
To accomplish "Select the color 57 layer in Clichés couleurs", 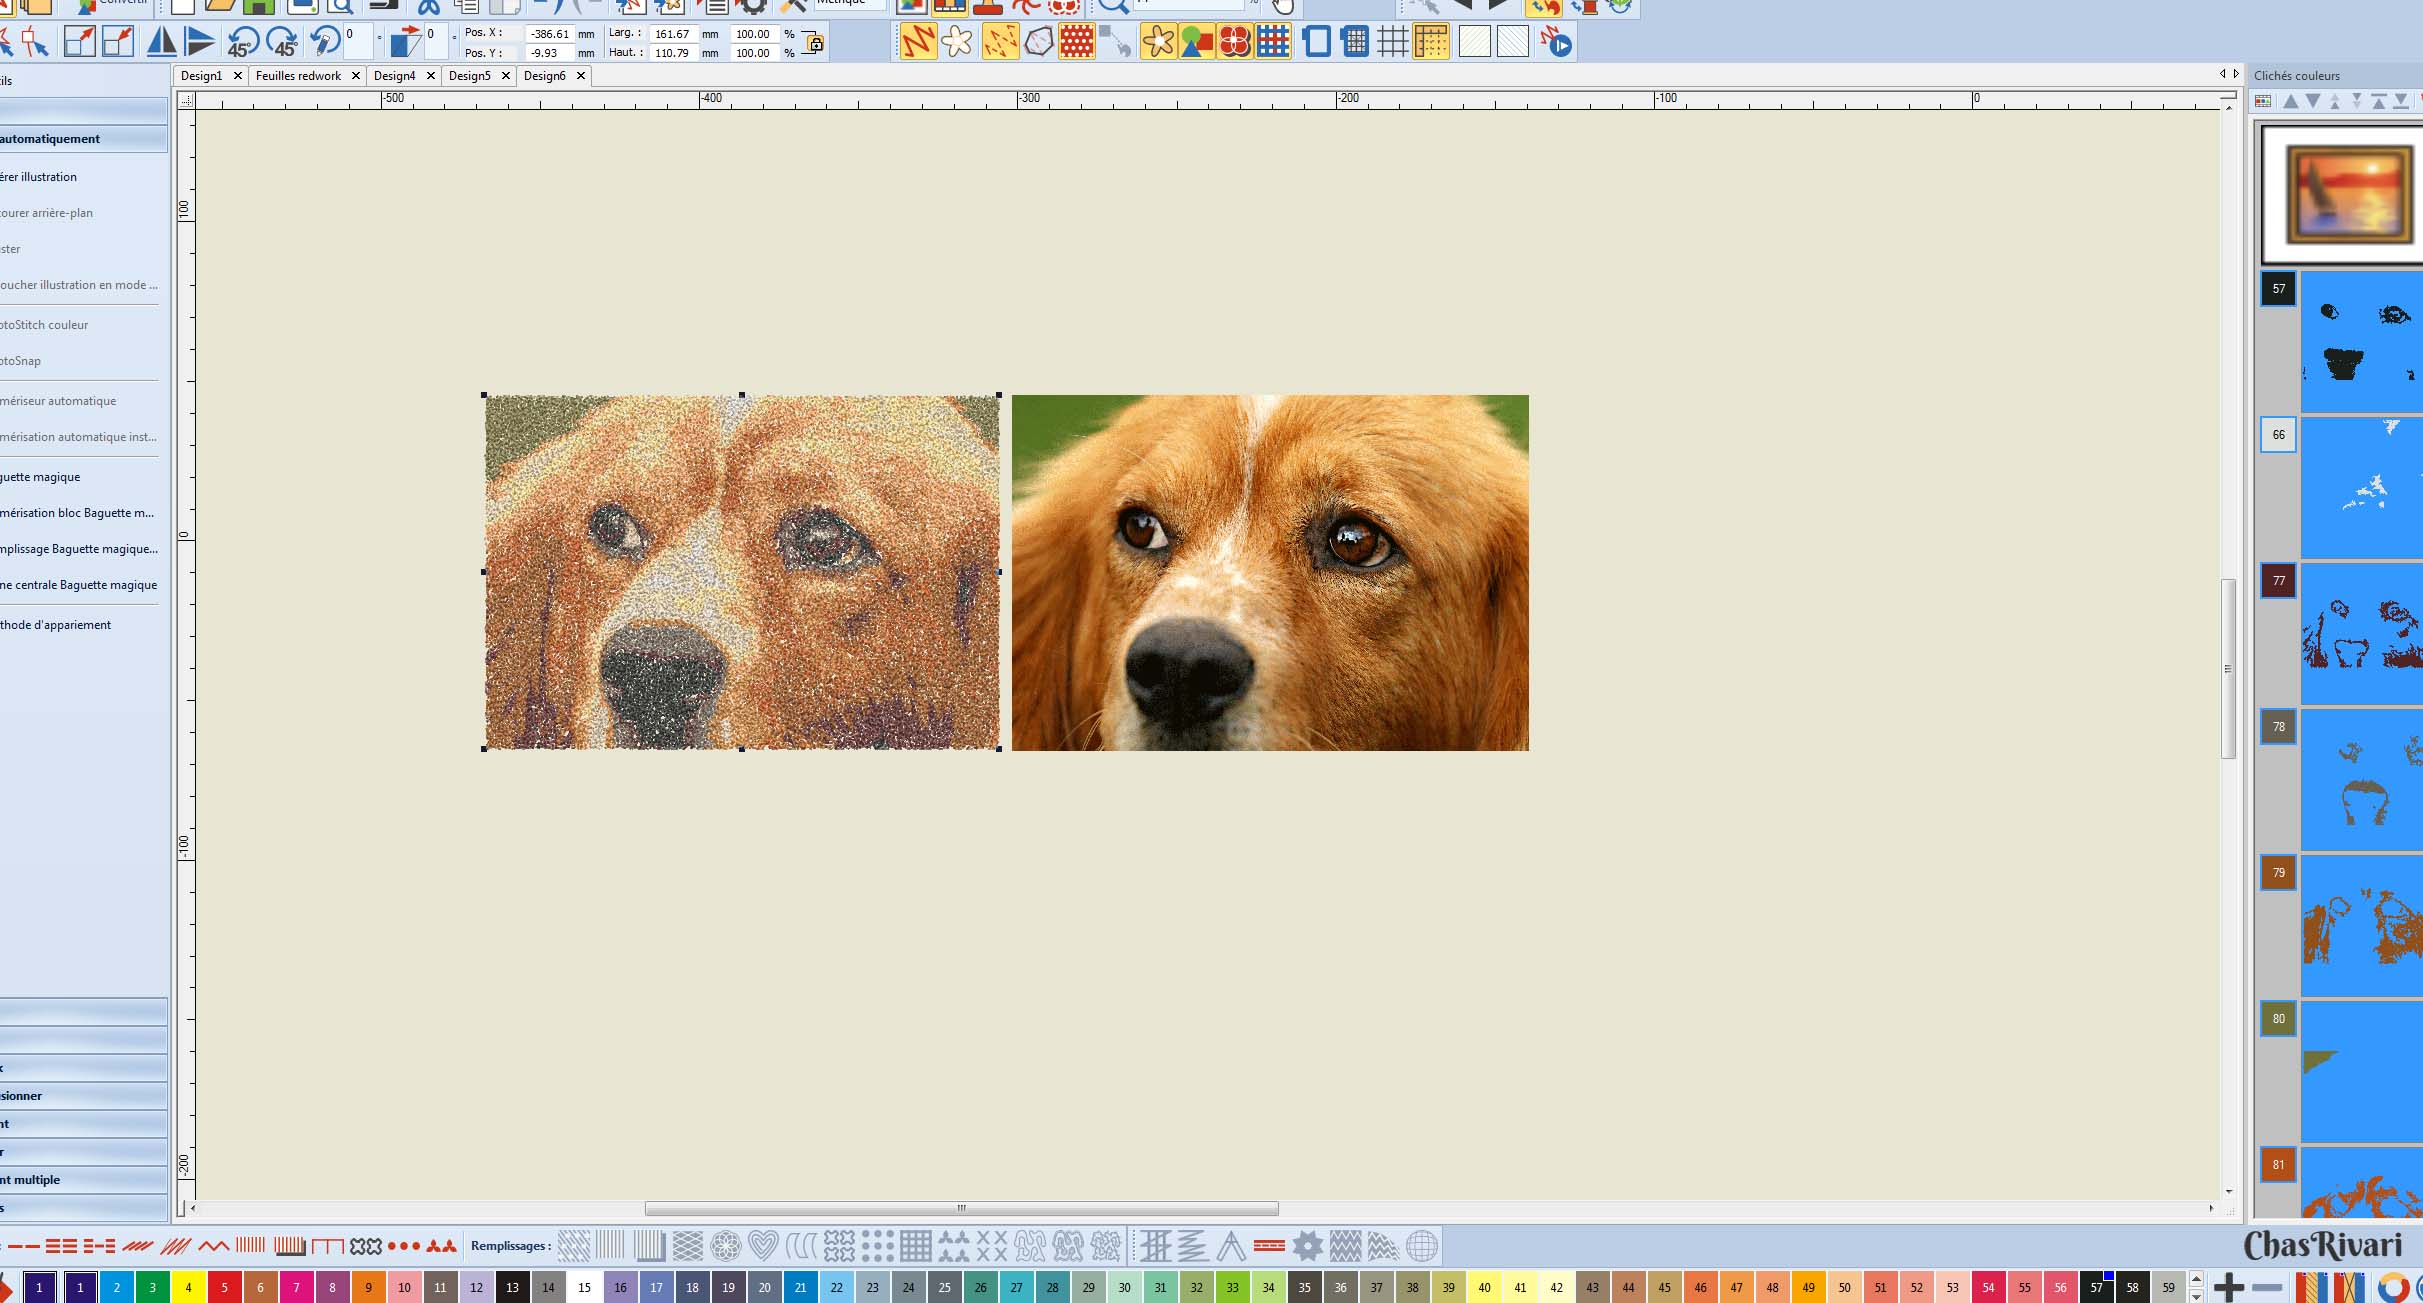I will click(2278, 289).
